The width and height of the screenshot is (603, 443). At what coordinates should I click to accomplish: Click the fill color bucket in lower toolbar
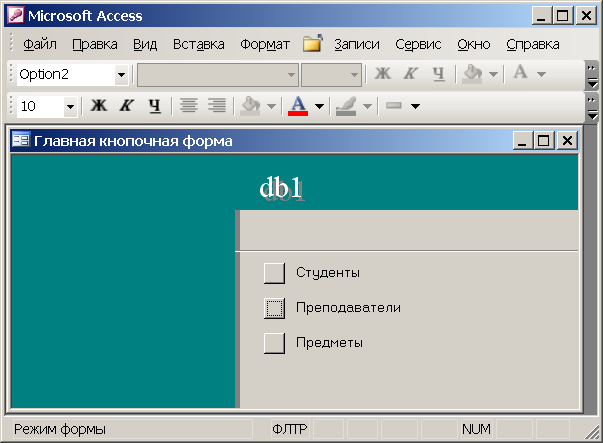click(250, 105)
